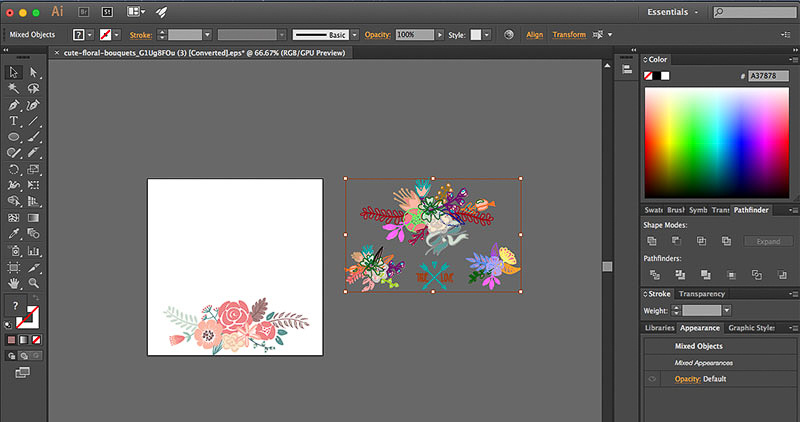800x422 pixels.
Task: Switch to the Libraries tab
Action: tap(659, 328)
